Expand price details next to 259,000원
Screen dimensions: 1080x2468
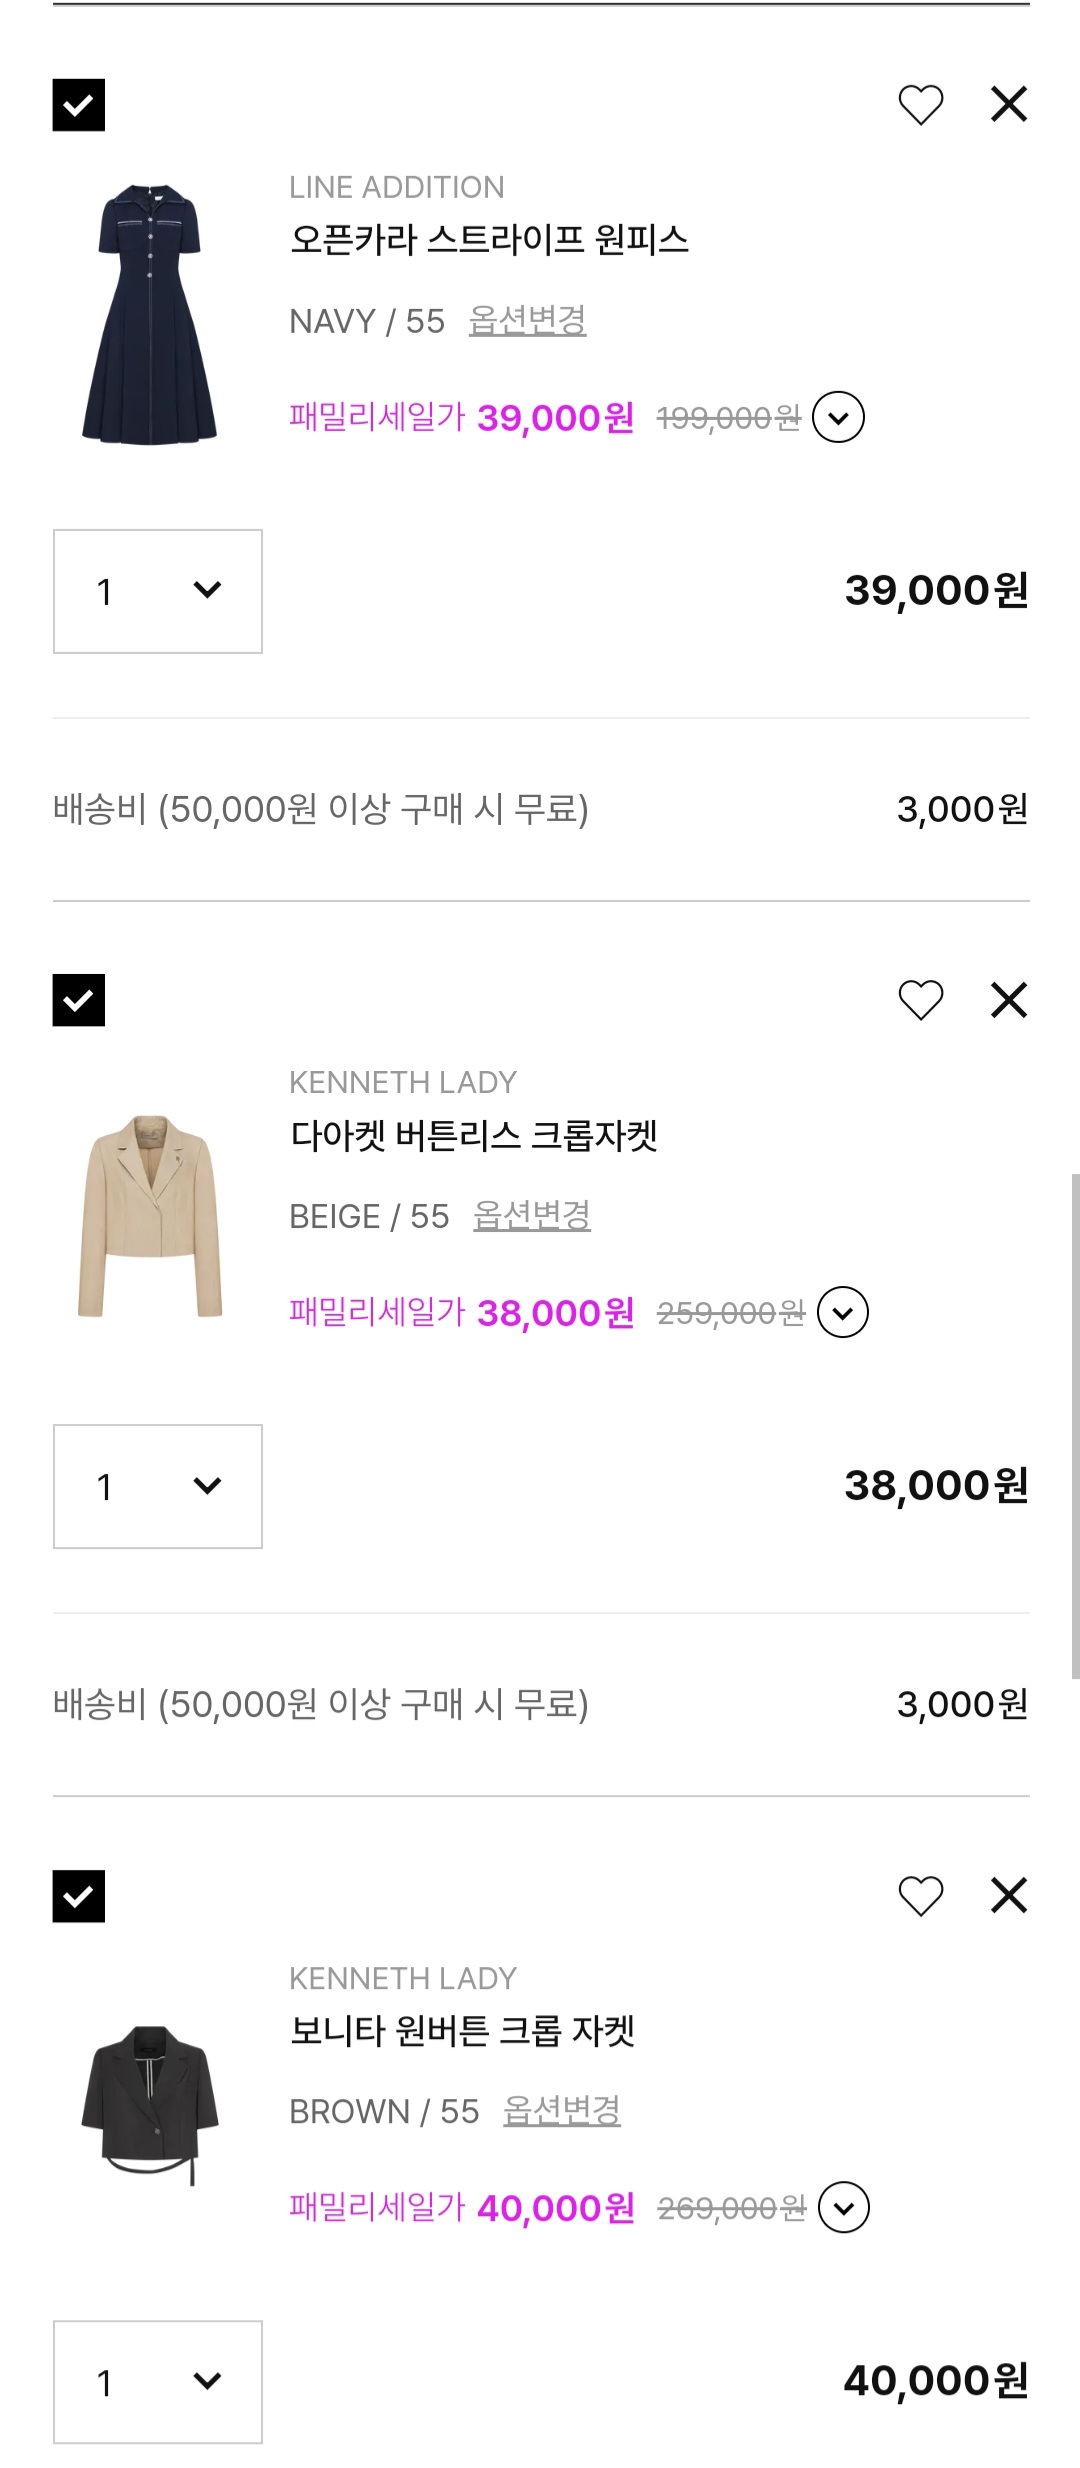[x=843, y=1312]
